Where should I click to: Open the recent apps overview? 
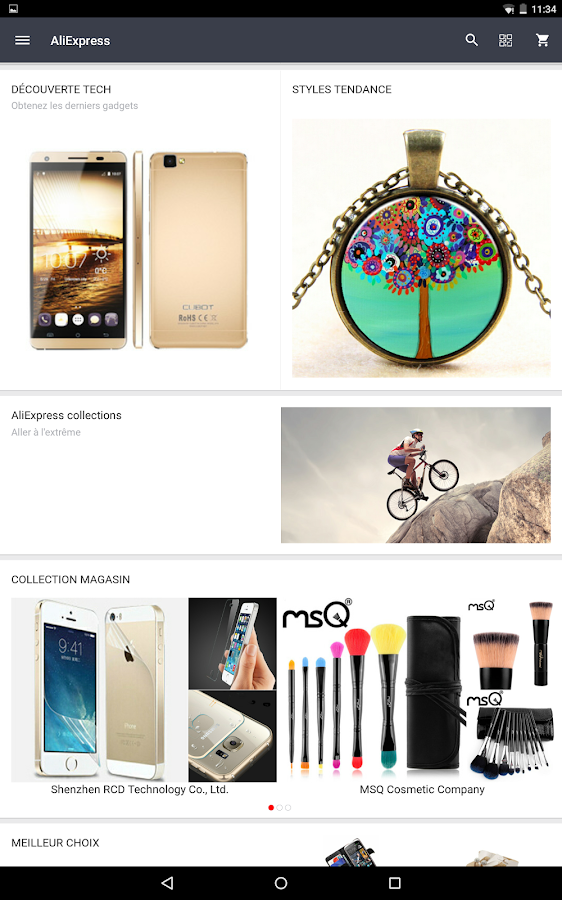[394, 883]
